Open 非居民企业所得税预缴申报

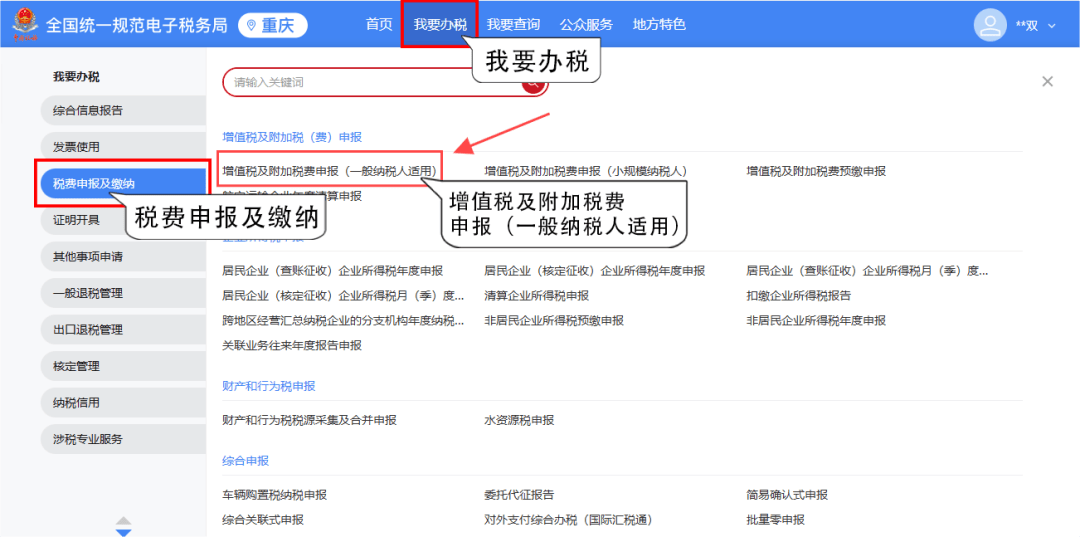(x=554, y=320)
